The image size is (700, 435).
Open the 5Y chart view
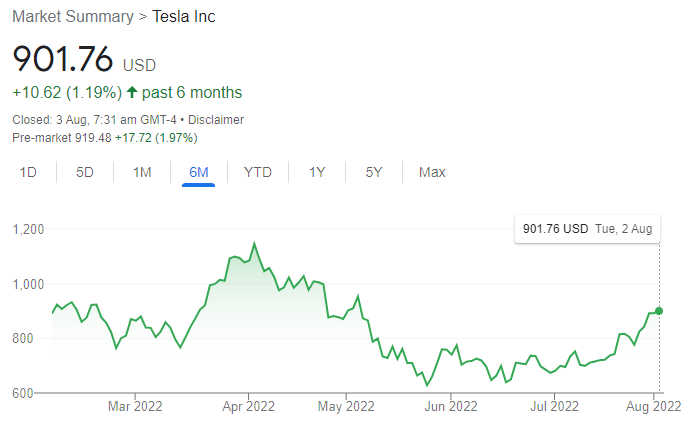[x=374, y=172]
